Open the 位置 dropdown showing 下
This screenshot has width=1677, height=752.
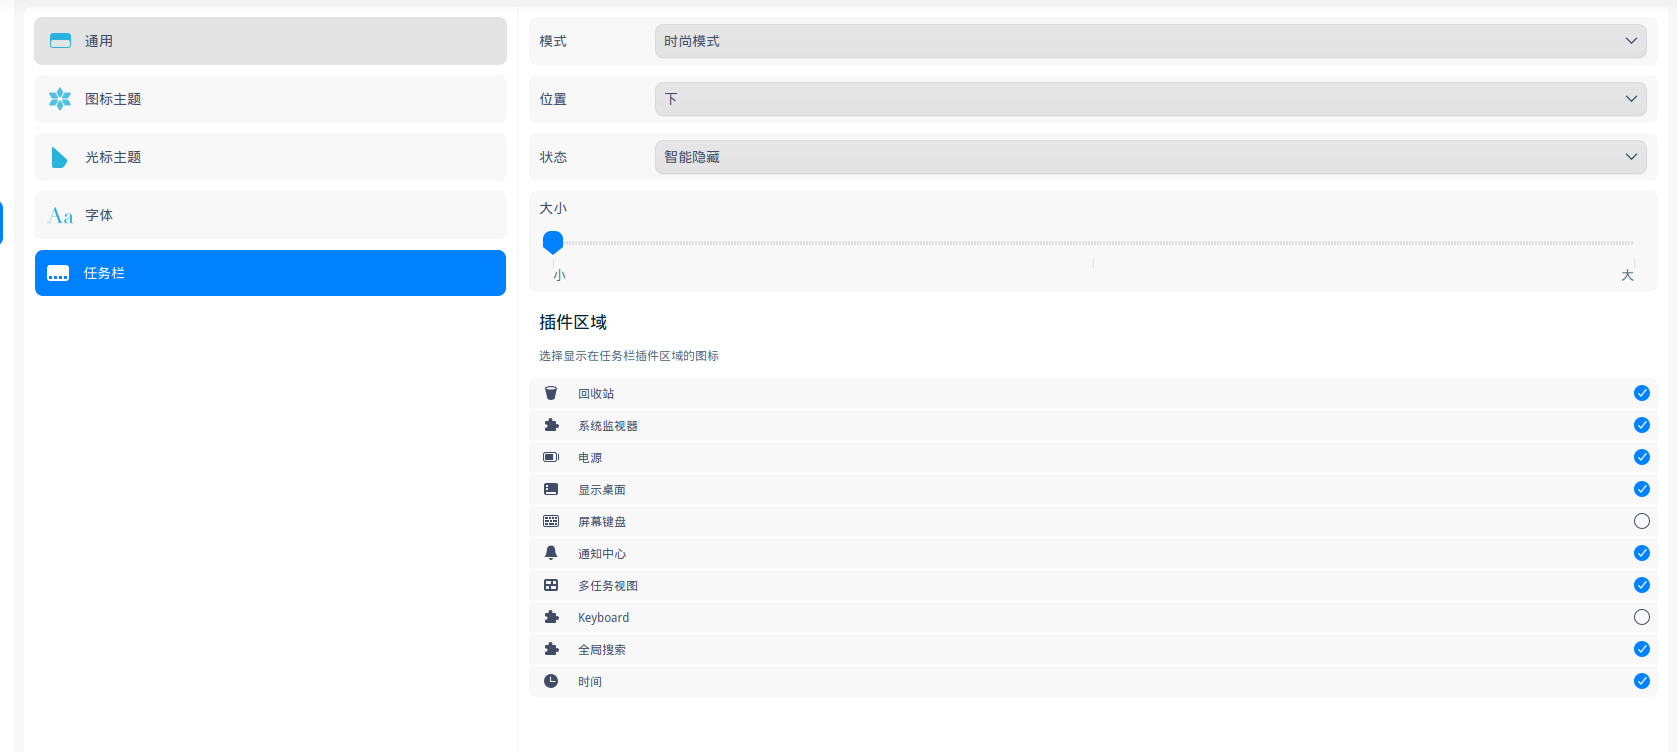tap(1150, 99)
